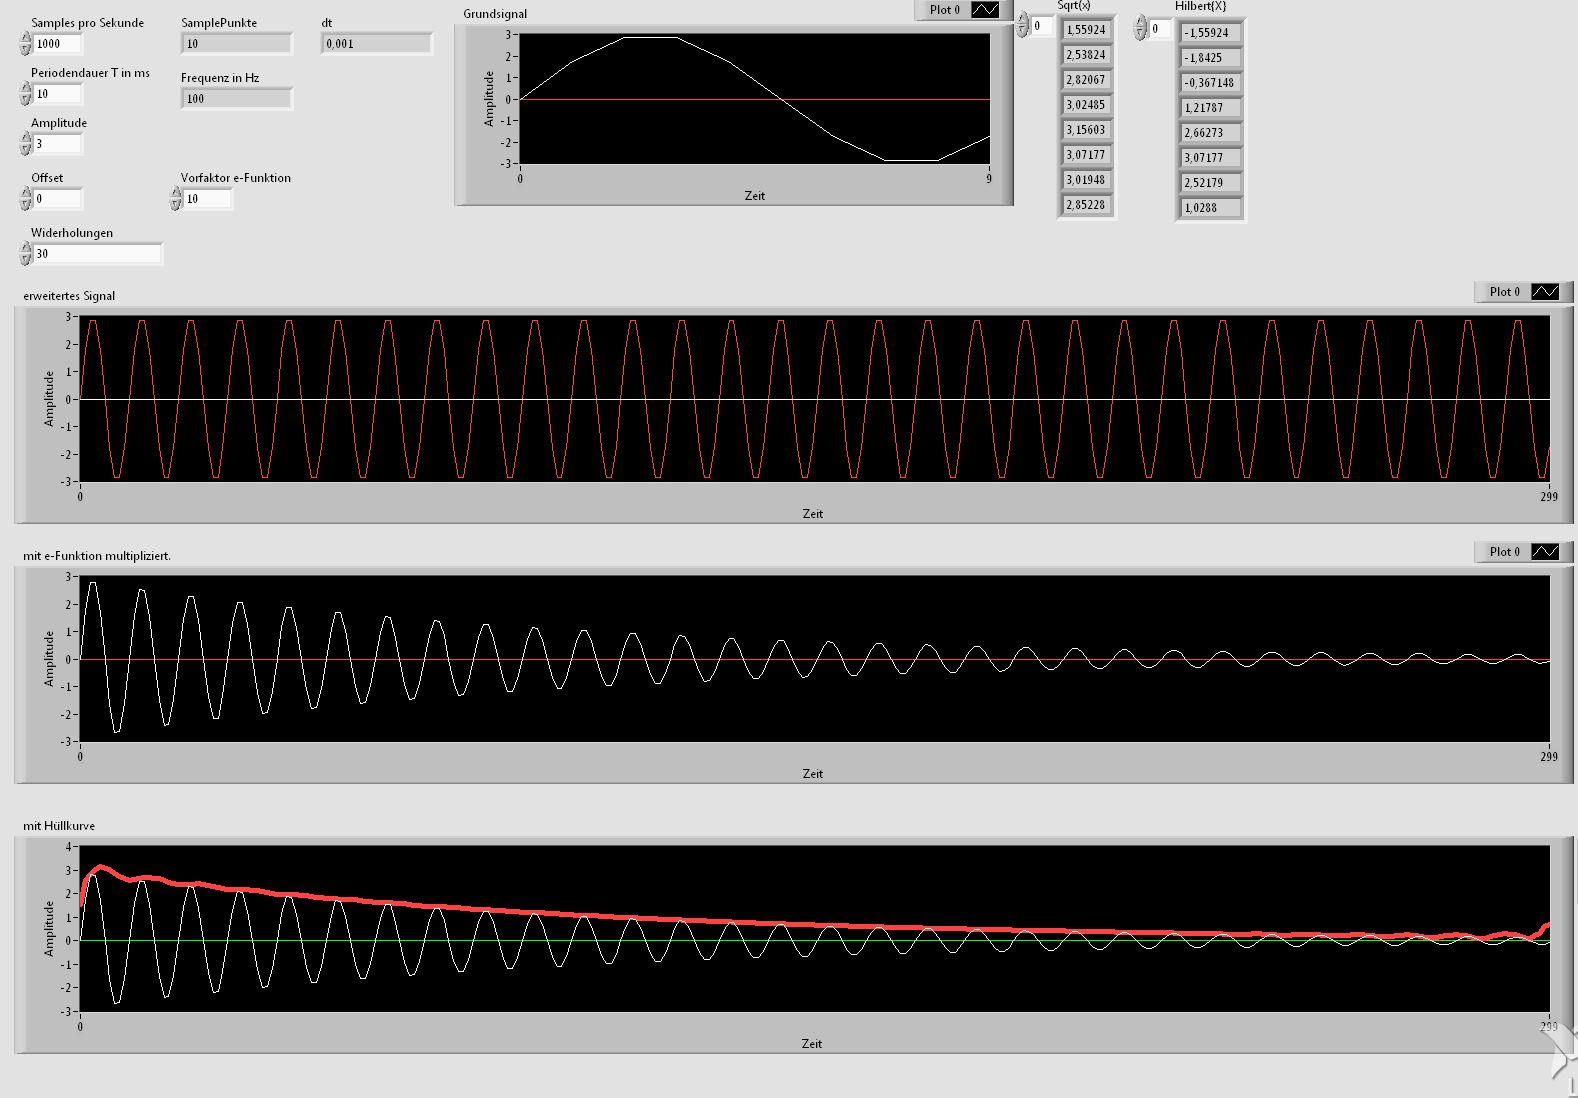
Task: Click the Wiederholungen field showing 30
Action: point(97,254)
